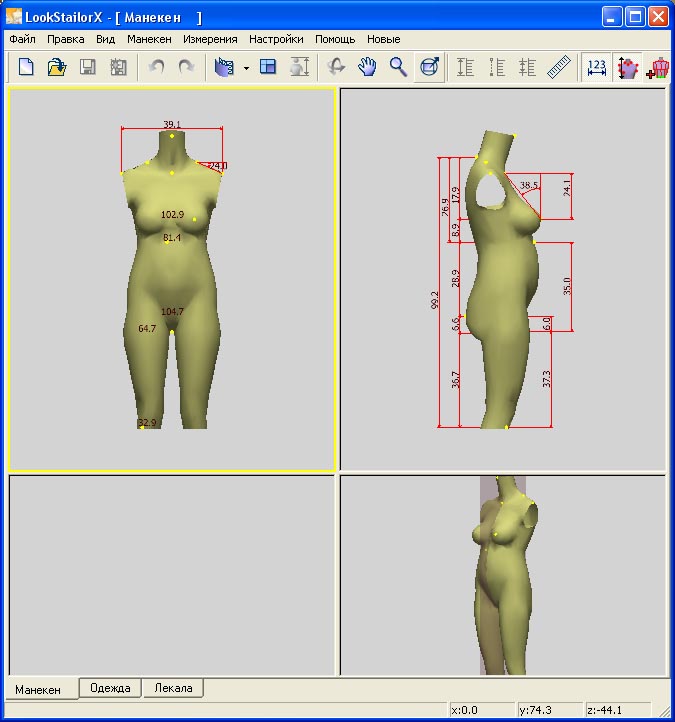Switch to the Одежда tab
The image size is (675, 722).
pos(110,688)
